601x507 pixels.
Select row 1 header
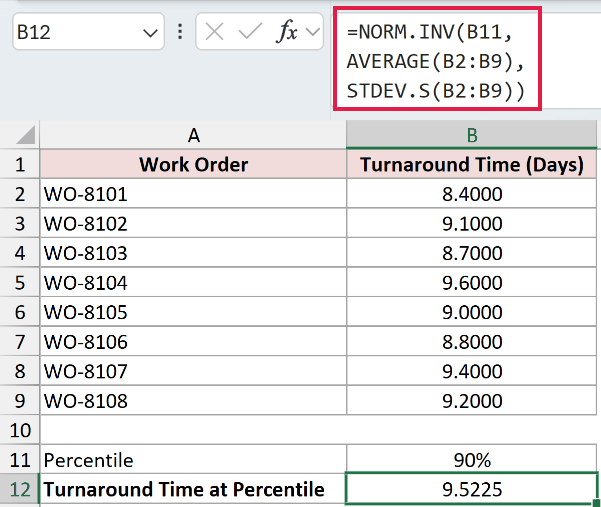(x=20, y=164)
